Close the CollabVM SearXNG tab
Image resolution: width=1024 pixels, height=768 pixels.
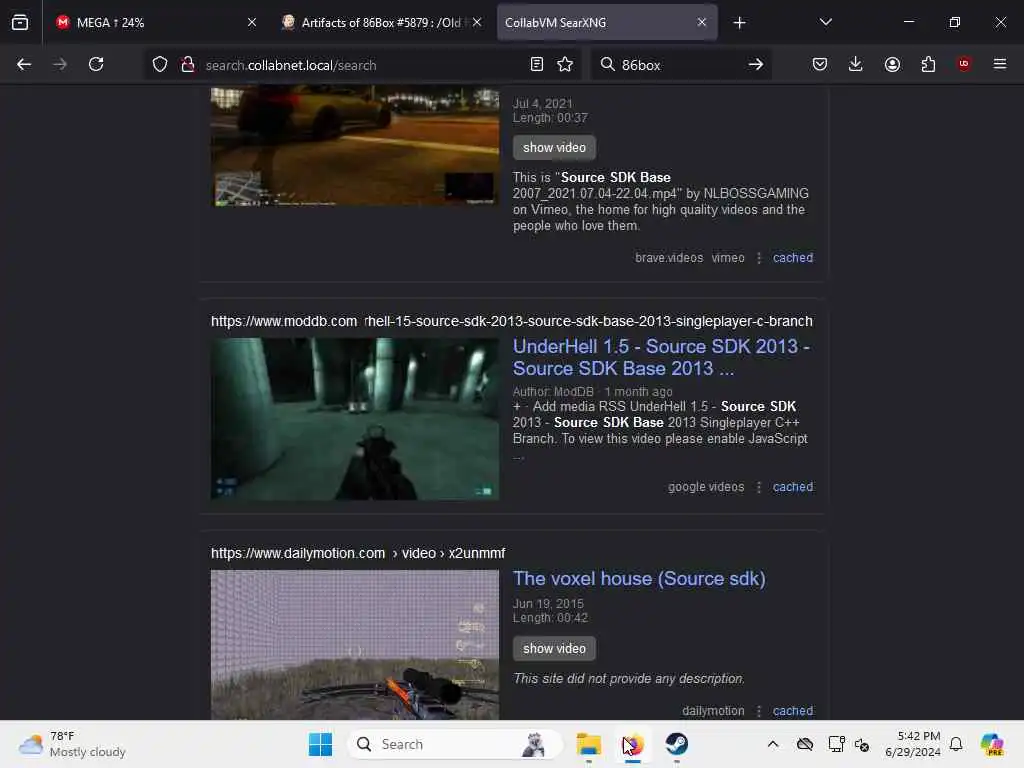[701, 22]
